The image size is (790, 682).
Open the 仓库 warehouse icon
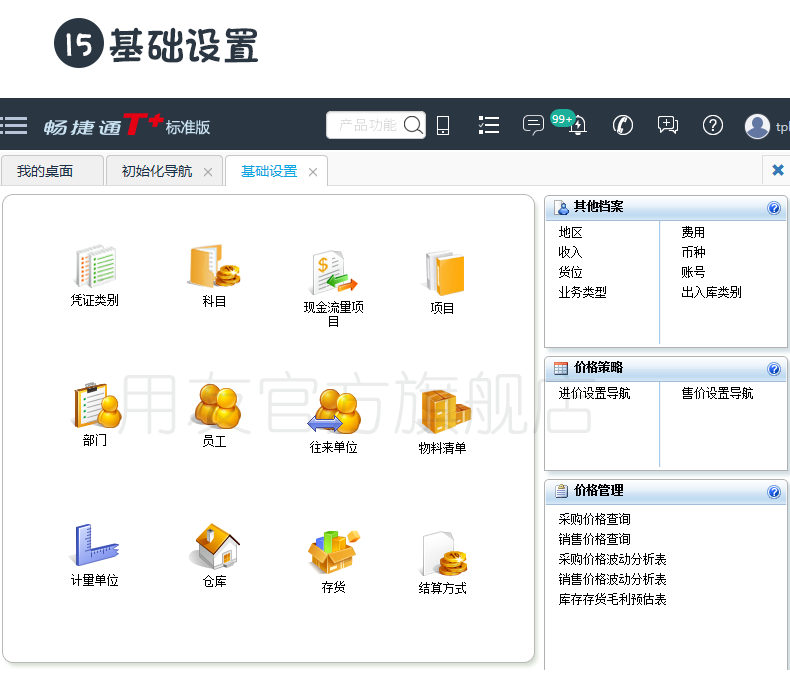214,546
